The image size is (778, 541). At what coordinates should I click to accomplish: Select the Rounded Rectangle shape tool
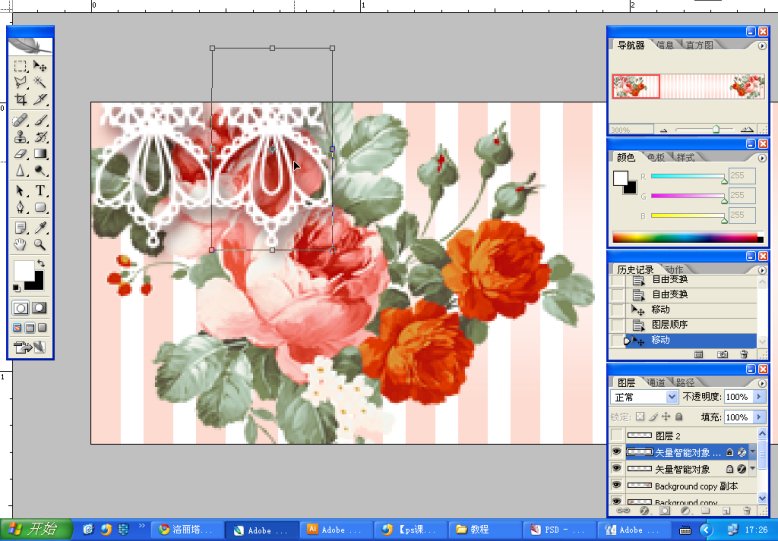[x=40, y=207]
